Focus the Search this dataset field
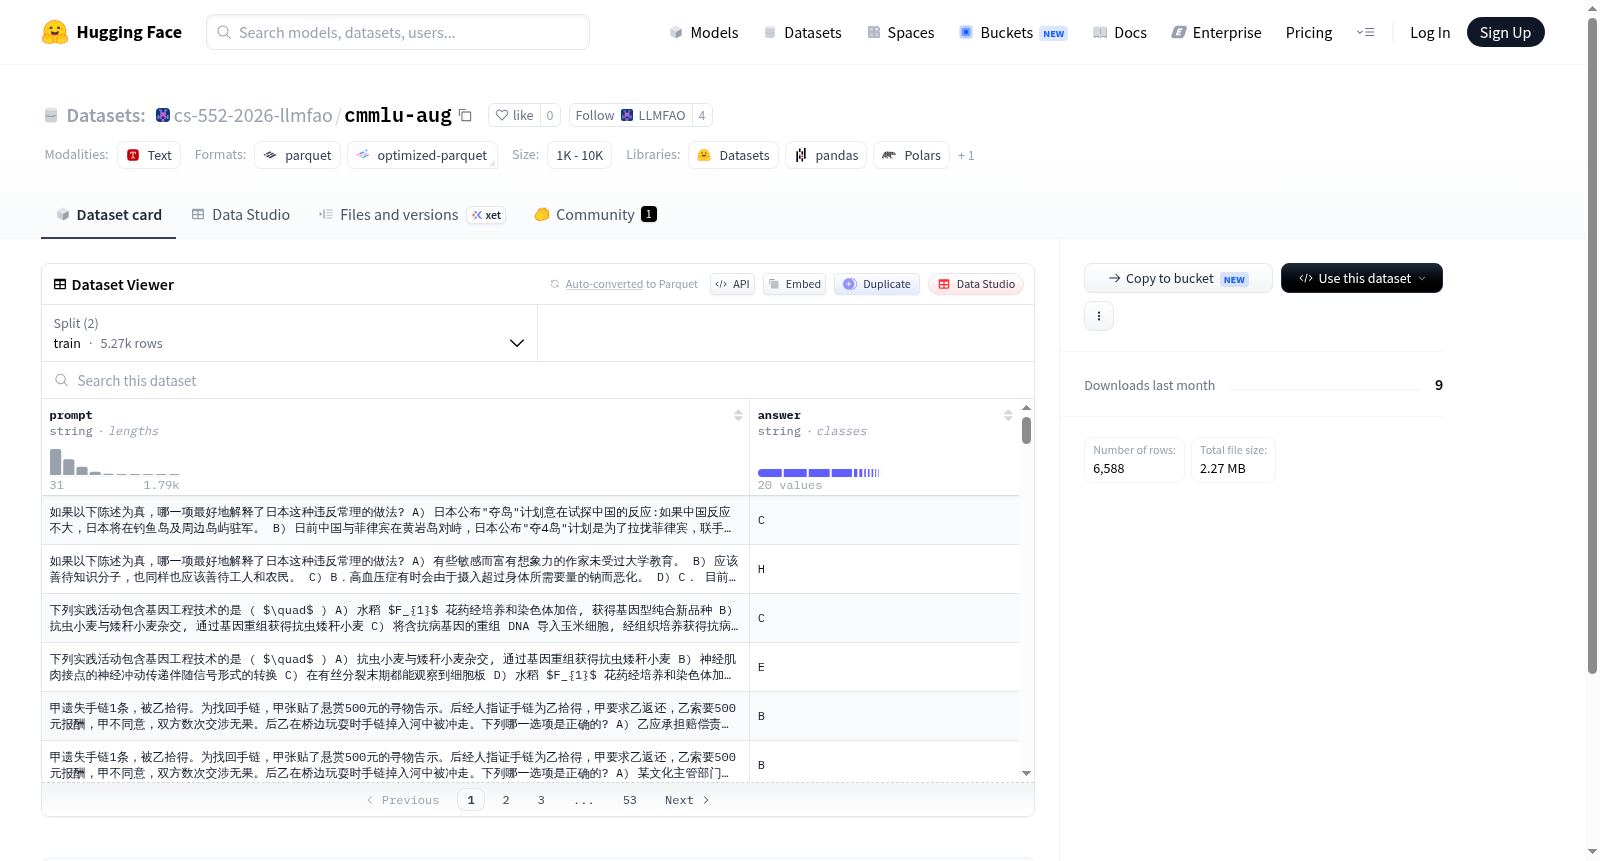The image size is (1600, 861). coord(538,380)
